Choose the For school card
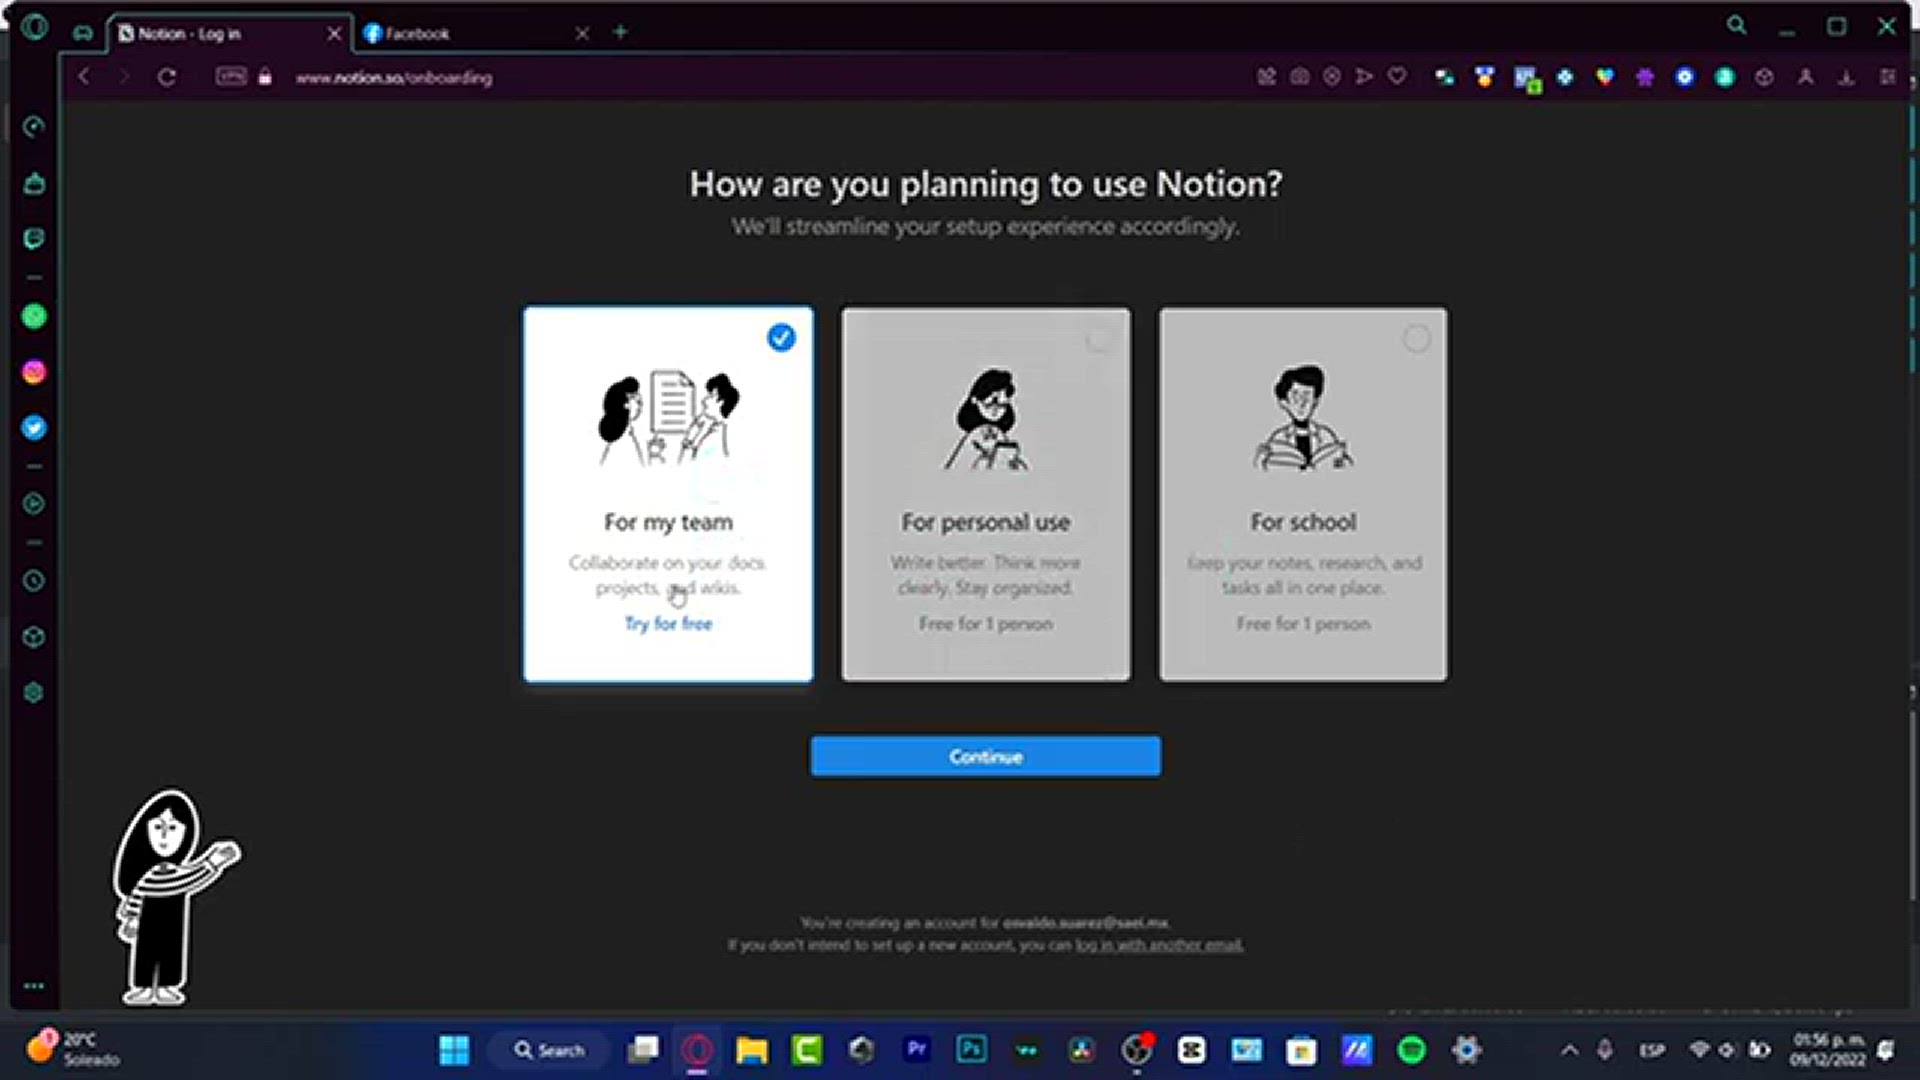The height and width of the screenshot is (1080, 1920). [x=1303, y=494]
